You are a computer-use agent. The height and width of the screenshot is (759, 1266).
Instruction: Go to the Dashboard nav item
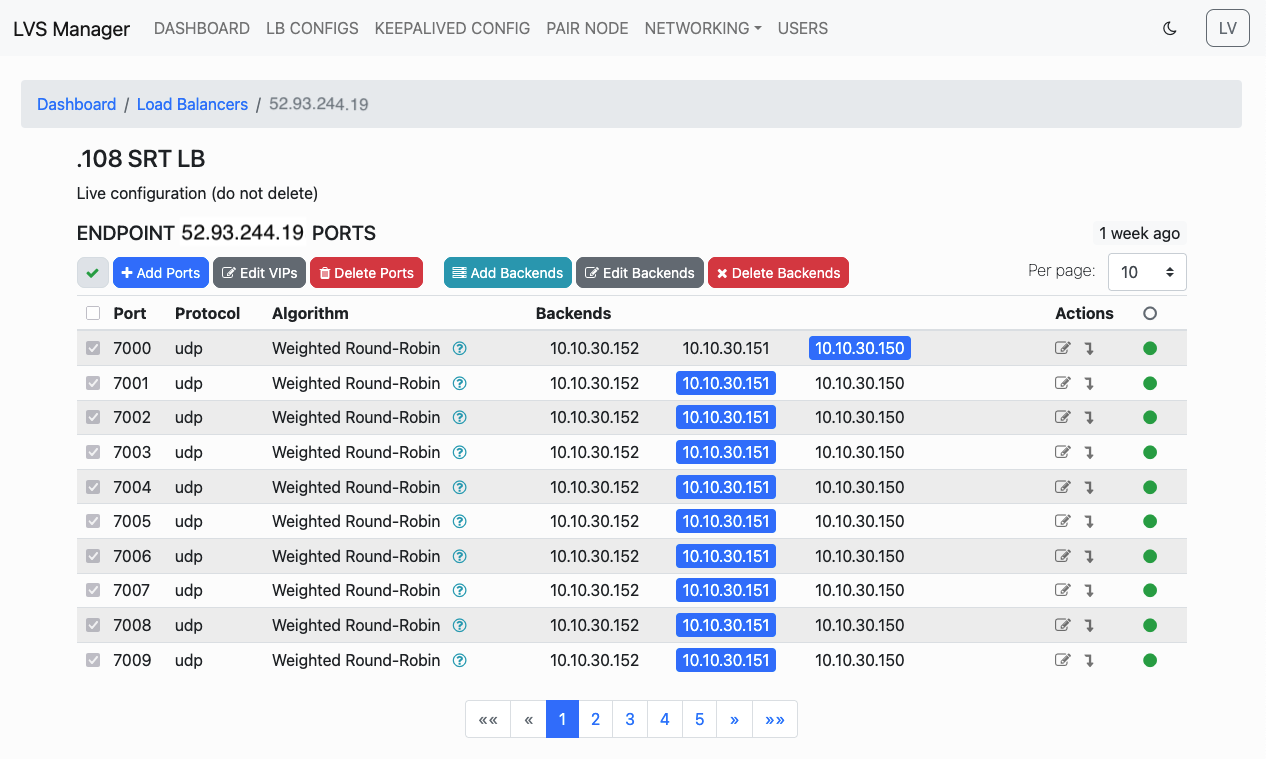coord(202,28)
